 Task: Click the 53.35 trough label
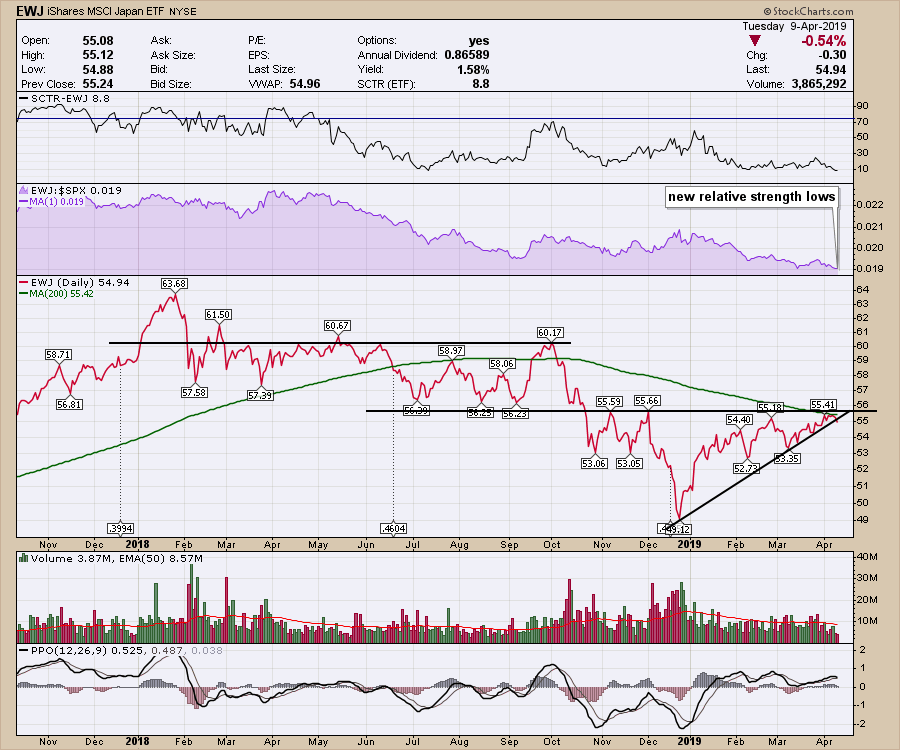(787, 458)
